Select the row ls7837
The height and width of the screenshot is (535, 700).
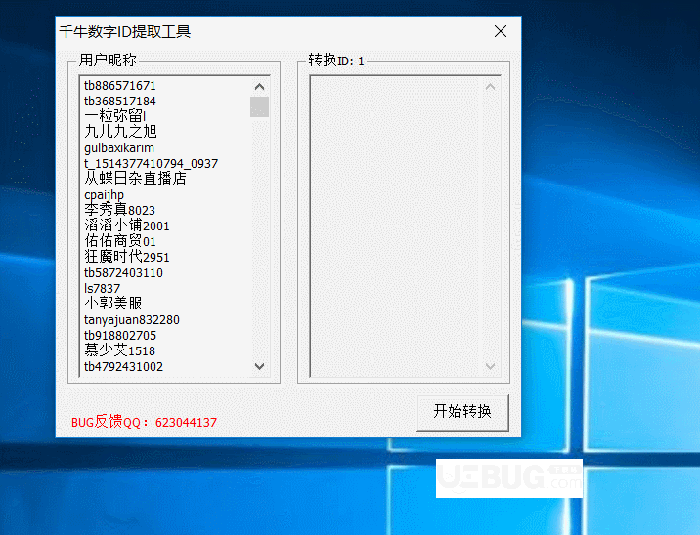click(102, 288)
